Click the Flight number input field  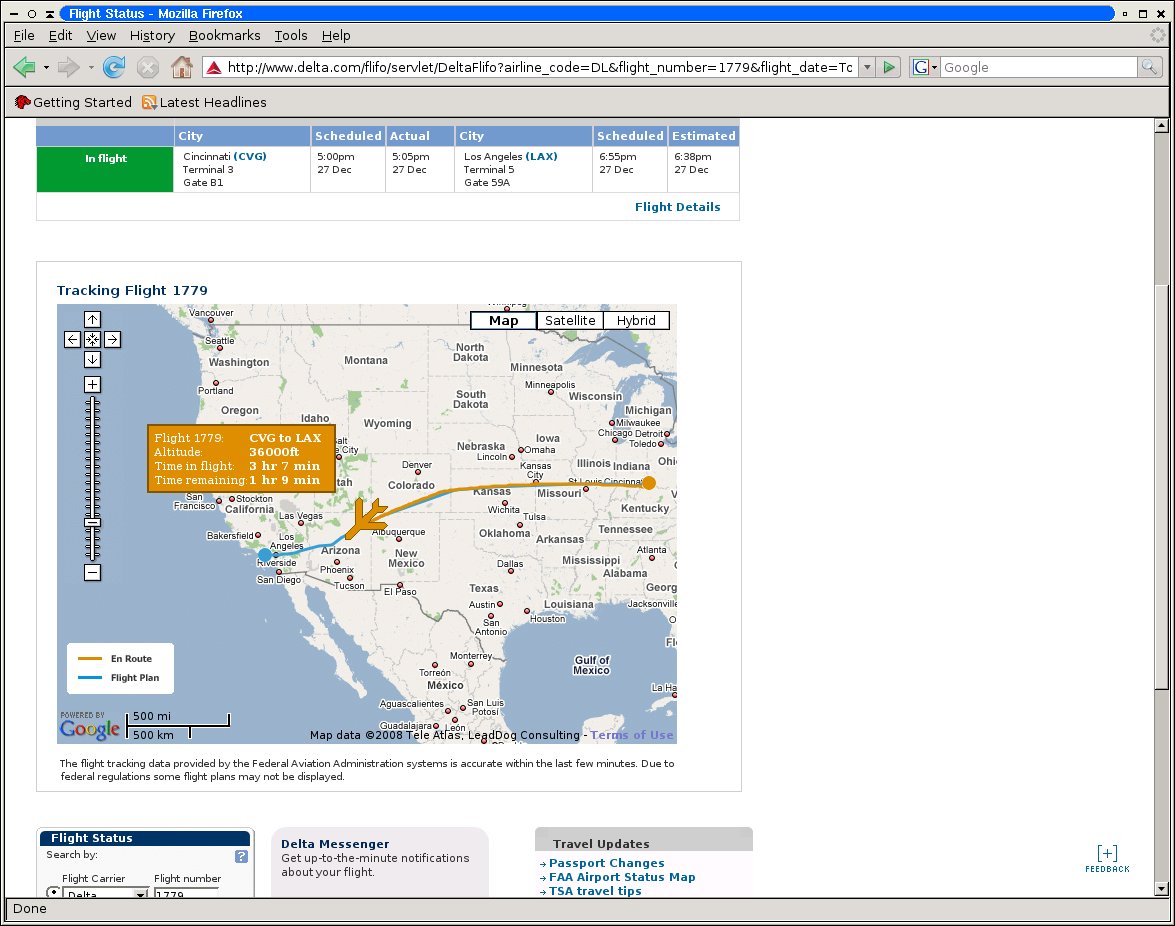click(187, 893)
